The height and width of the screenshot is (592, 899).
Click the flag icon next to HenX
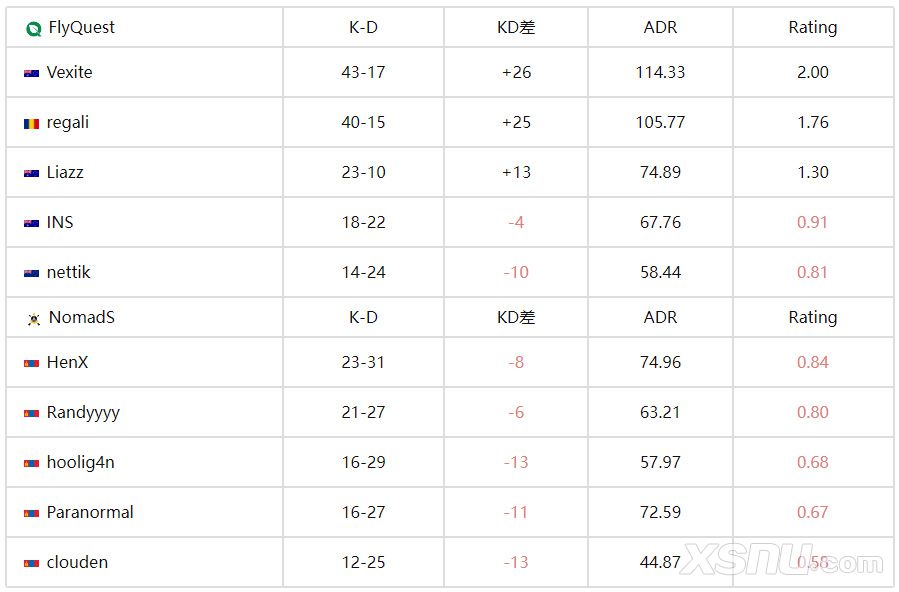point(31,363)
